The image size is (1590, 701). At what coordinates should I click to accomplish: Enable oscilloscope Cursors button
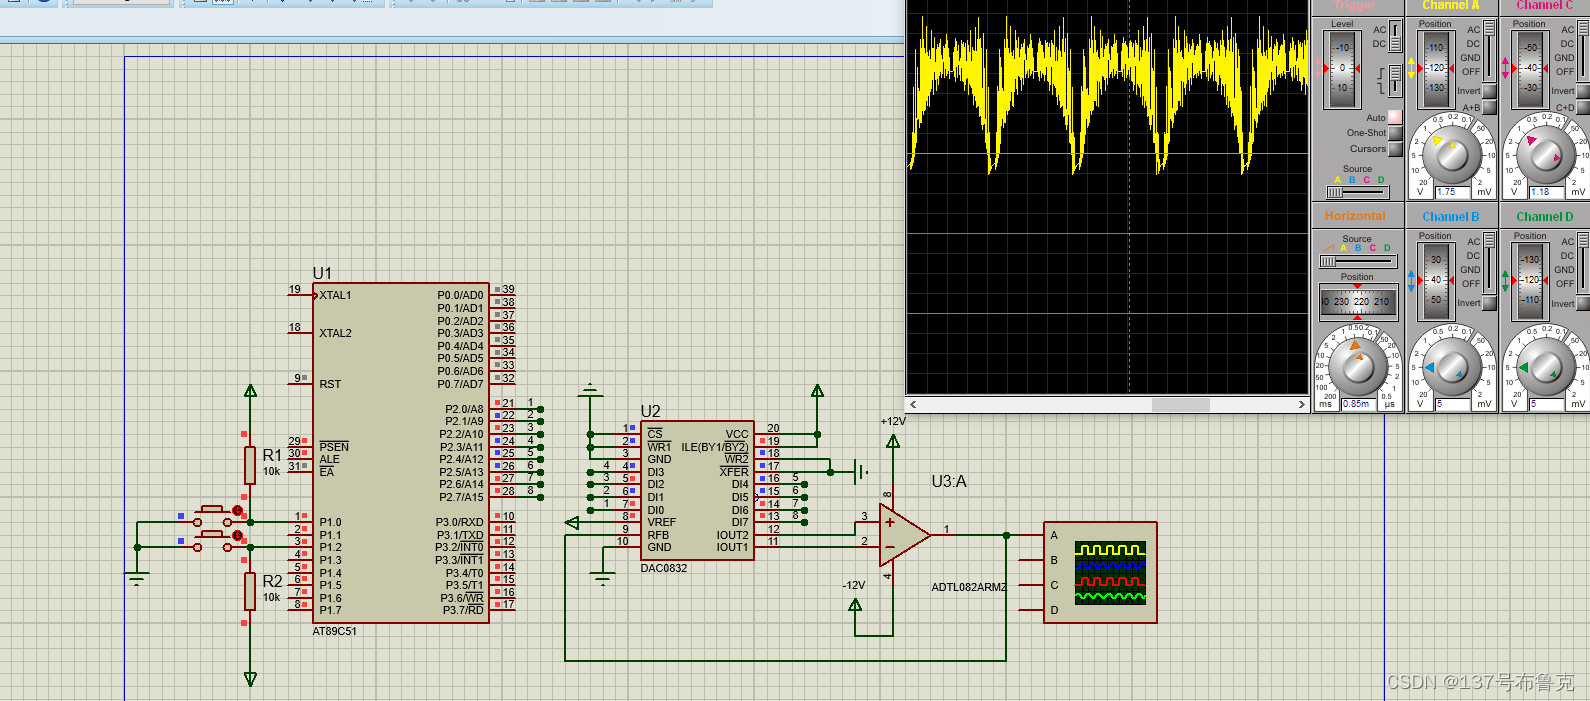[1395, 149]
